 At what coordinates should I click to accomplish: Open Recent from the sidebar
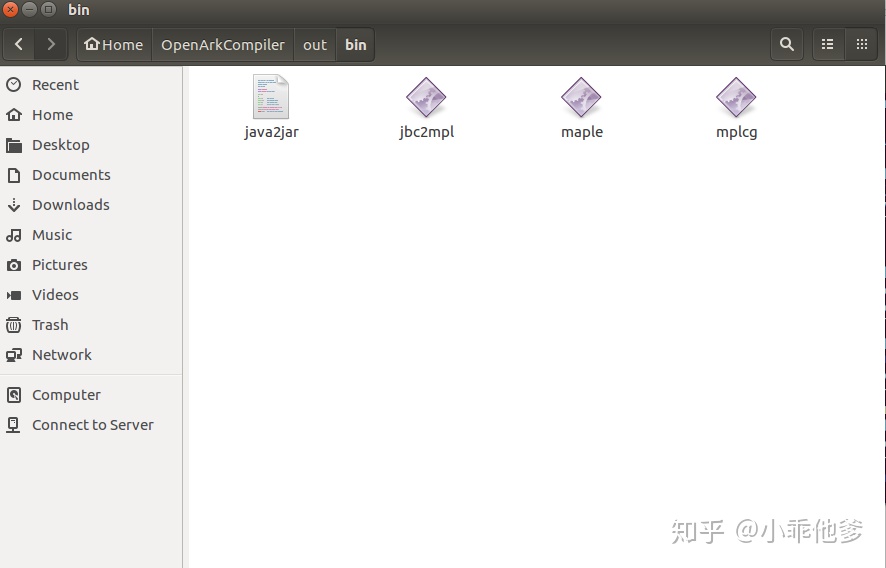(x=91, y=85)
